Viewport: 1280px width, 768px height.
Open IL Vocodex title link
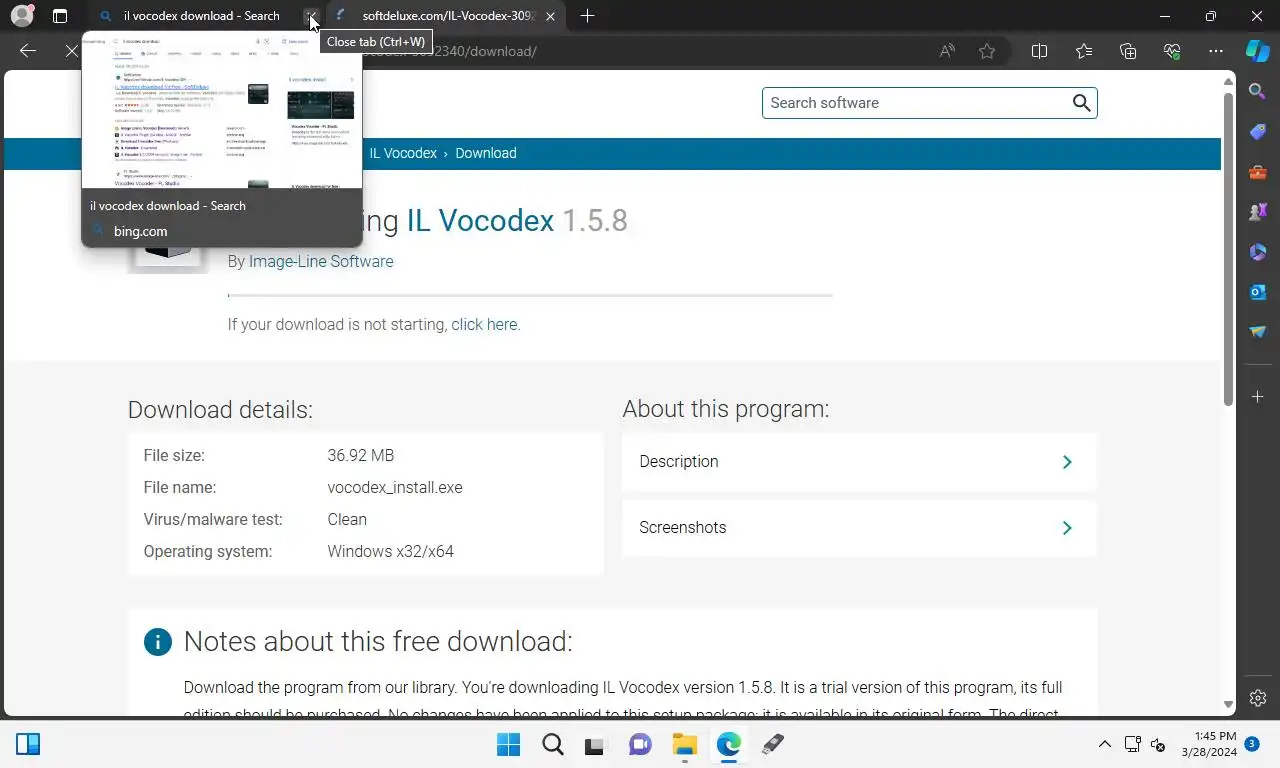480,220
